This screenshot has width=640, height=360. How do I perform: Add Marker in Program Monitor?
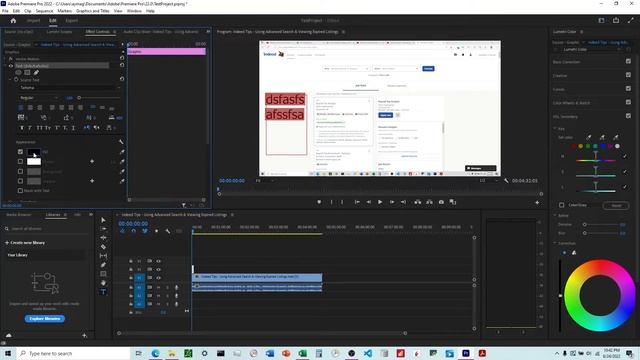tap(319, 202)
